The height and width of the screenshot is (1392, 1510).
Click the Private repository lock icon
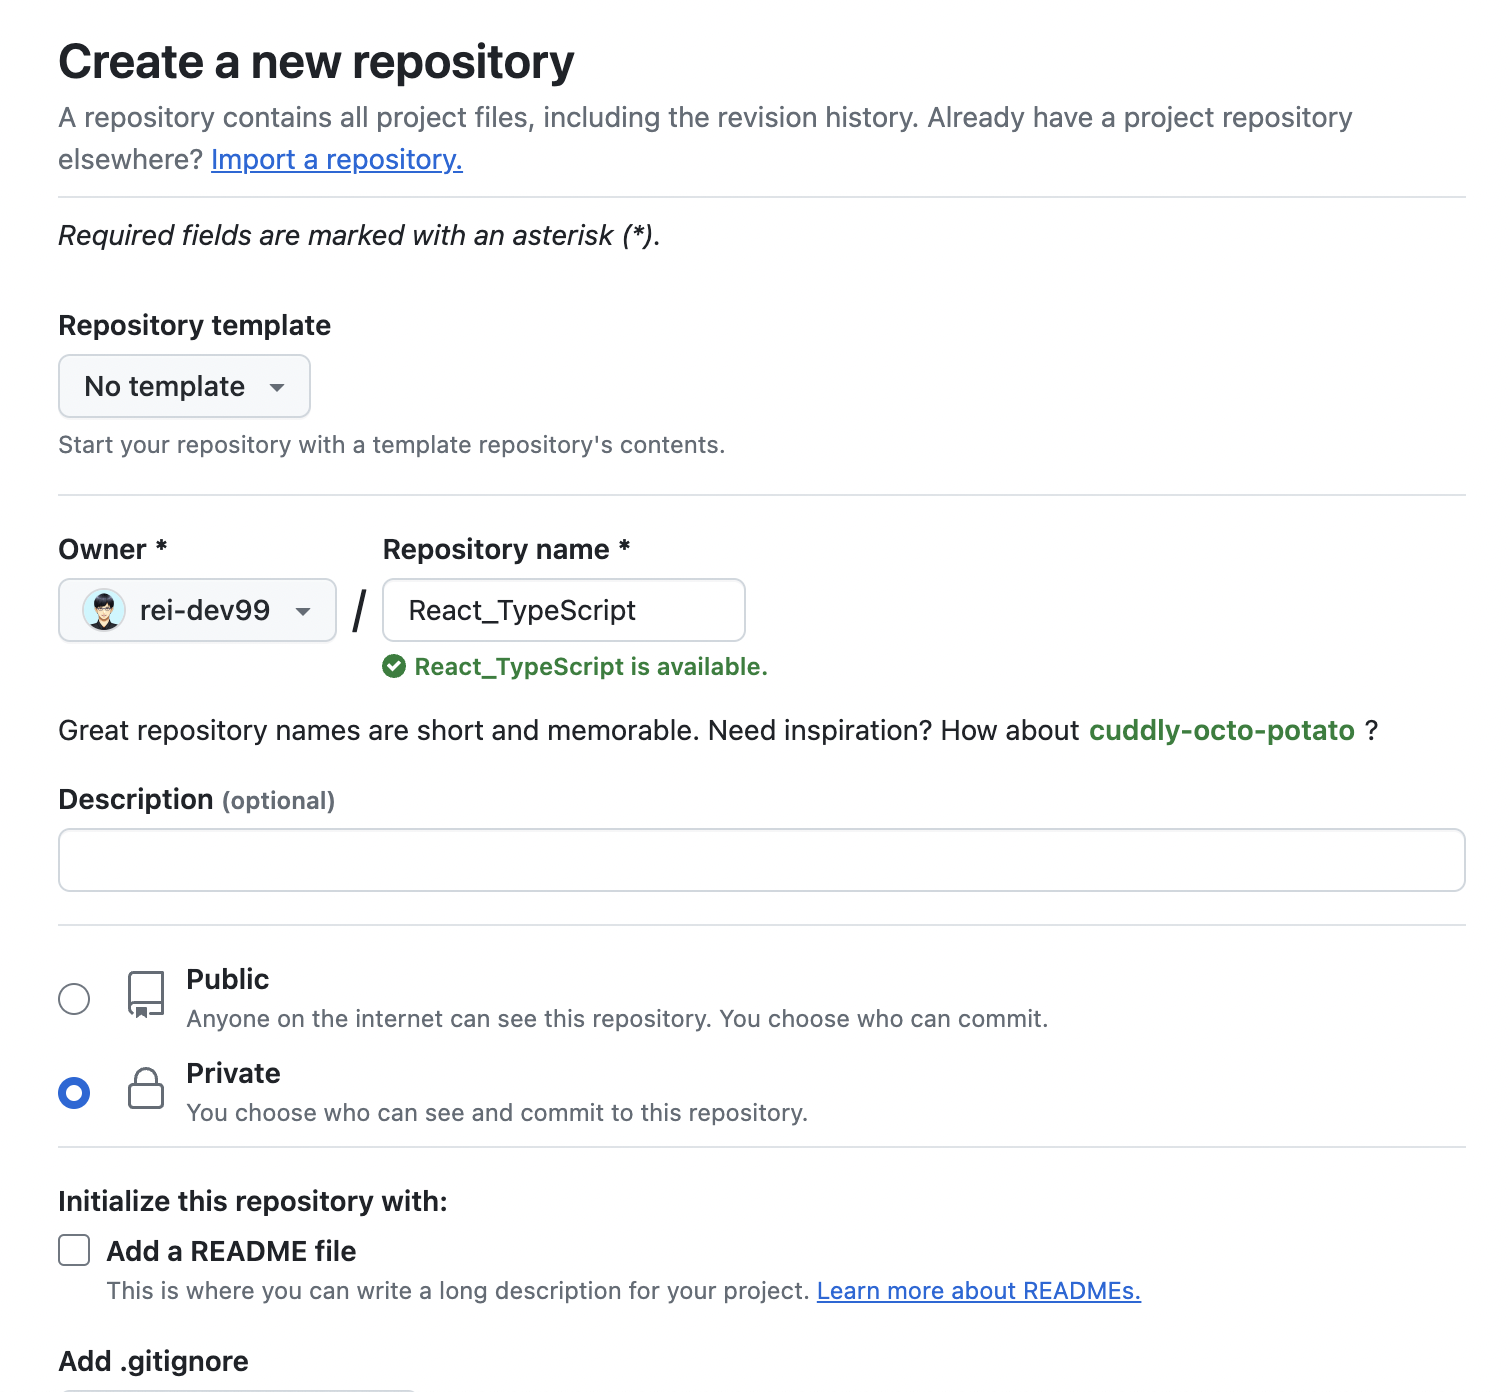click(146, 1088)
